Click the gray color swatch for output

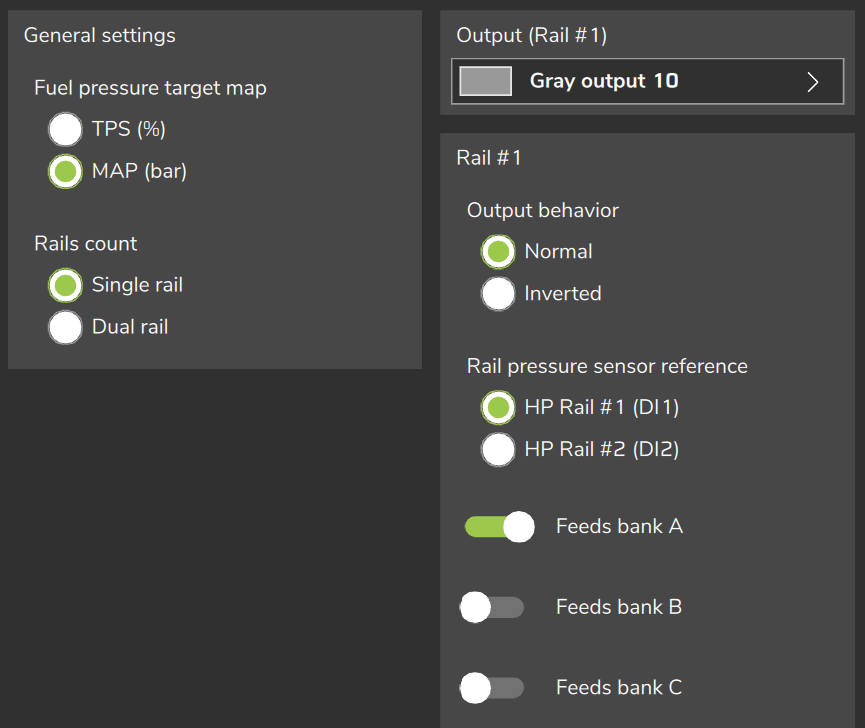[485, 81]
